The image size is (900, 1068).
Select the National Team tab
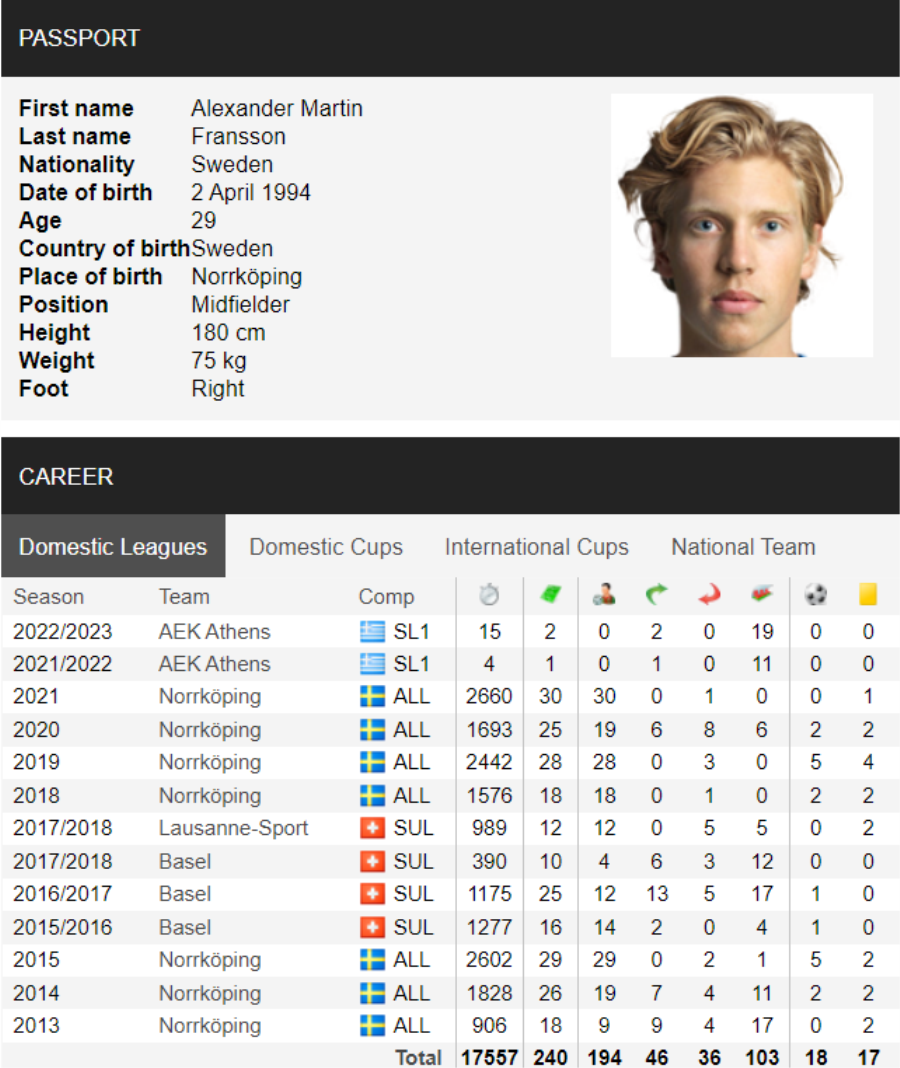pos(743,547)
